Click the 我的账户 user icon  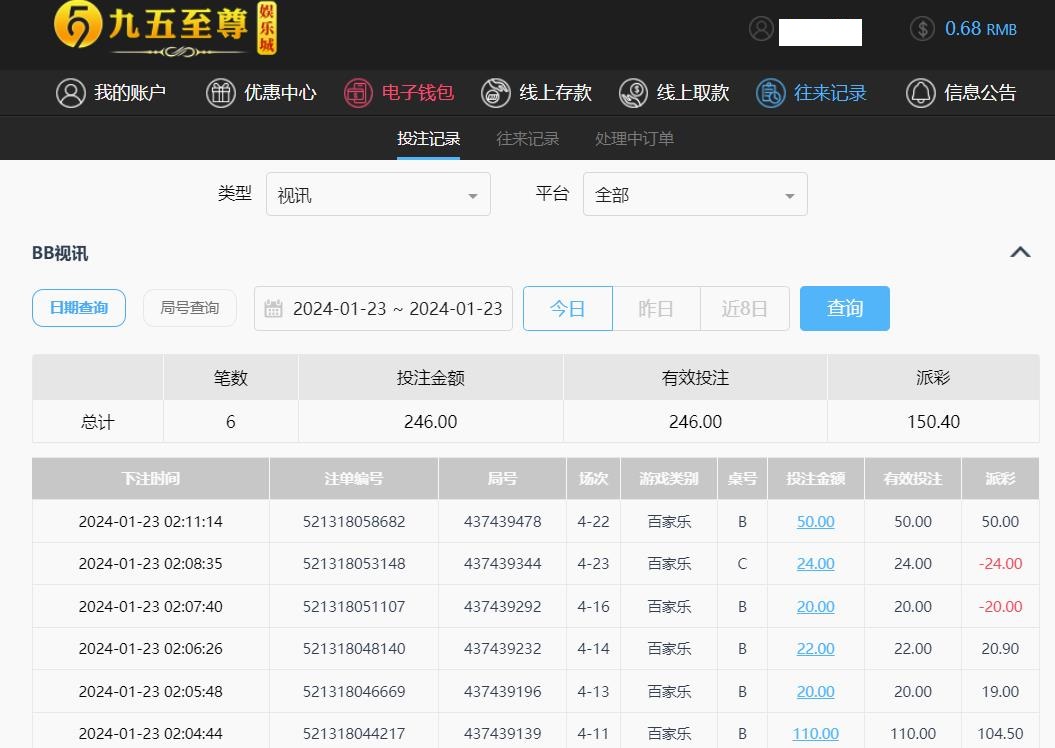tap(71, 93)
